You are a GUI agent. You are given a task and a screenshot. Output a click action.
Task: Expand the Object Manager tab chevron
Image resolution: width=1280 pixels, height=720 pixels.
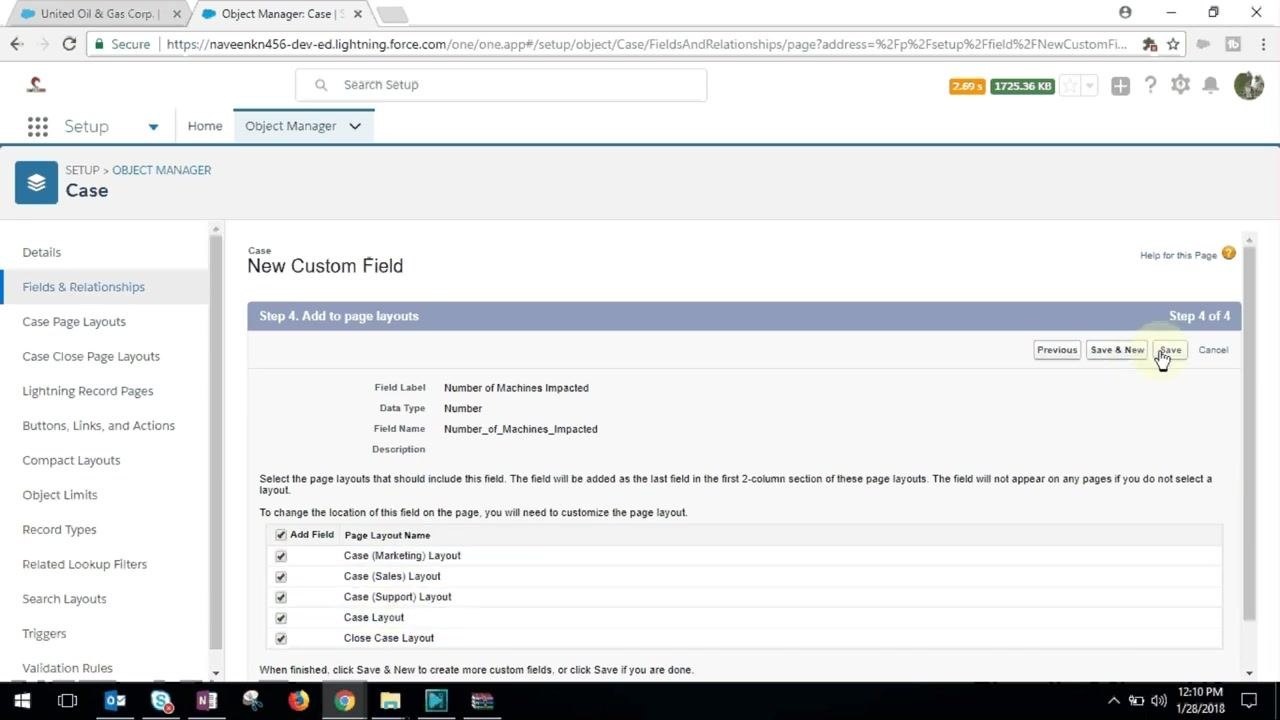[355, 126]
